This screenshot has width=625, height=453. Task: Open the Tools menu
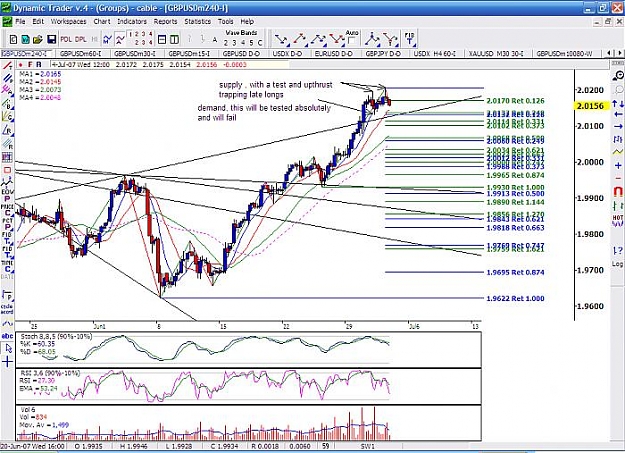click(x=225, y=22)
